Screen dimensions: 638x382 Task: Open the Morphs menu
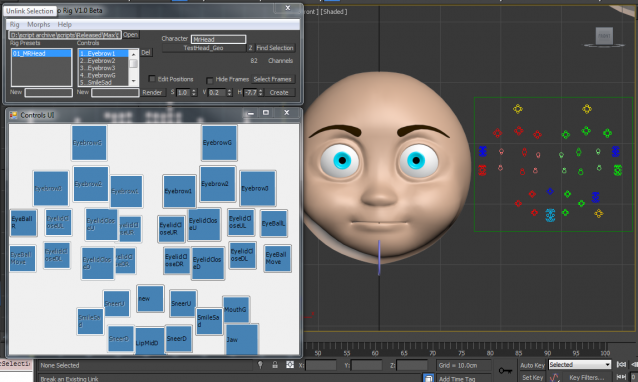pos(39,24)
